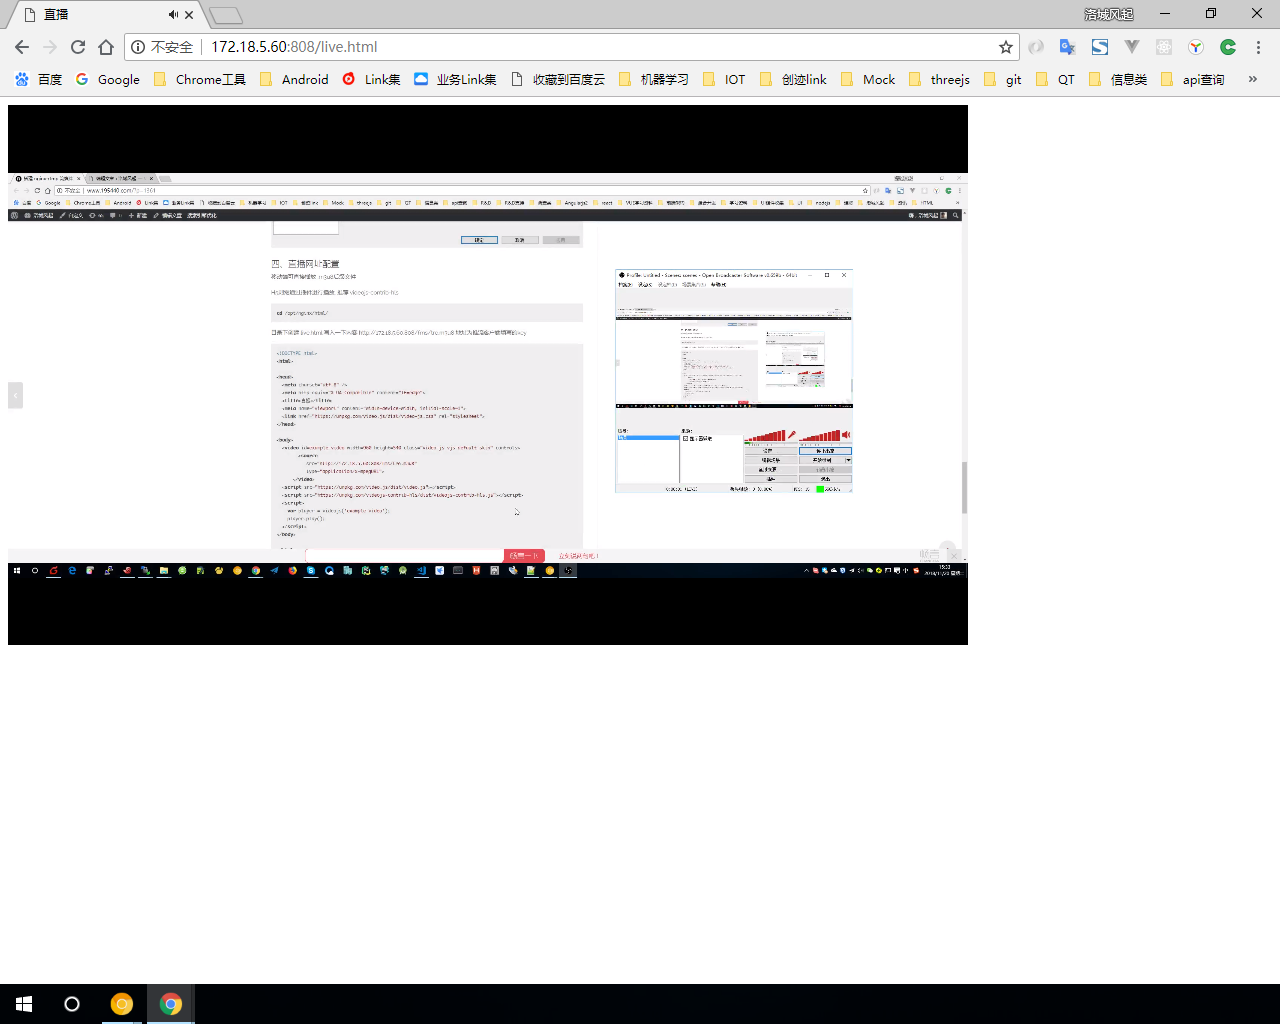Mute the 直播 tab audio icon
This screenshot has width=1280, height=1024.
point(173,15)
